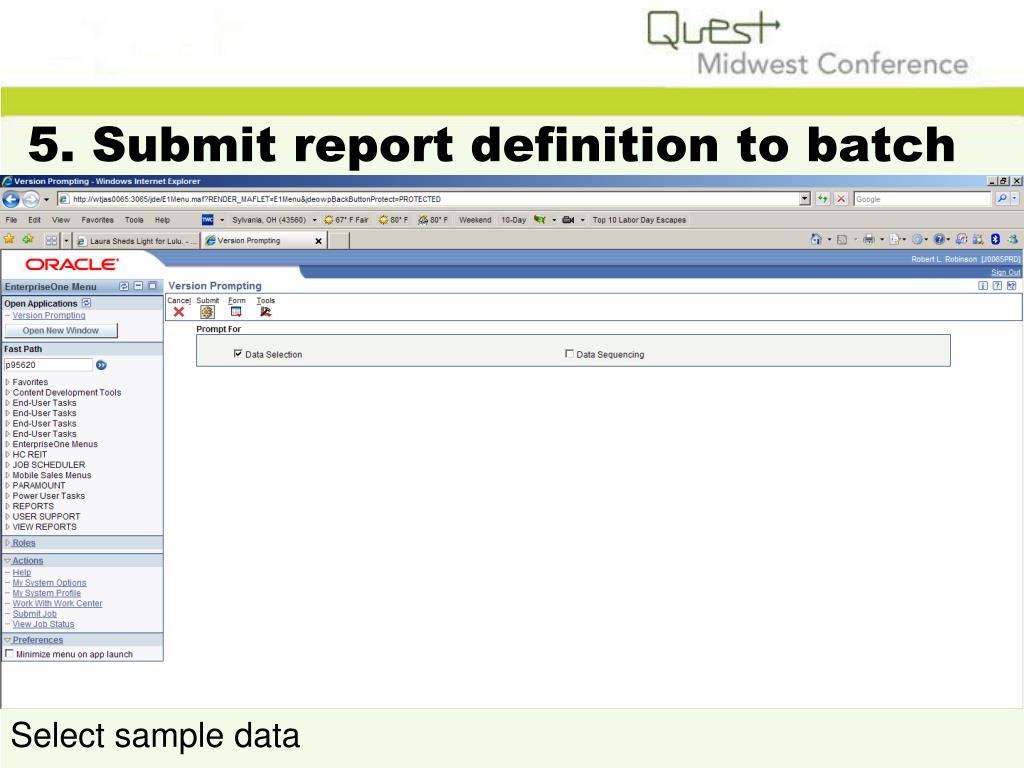The width and height of the screenshot is (1024, 768).
Task: Click the browser address bar URL
Action: click(257, 199)
